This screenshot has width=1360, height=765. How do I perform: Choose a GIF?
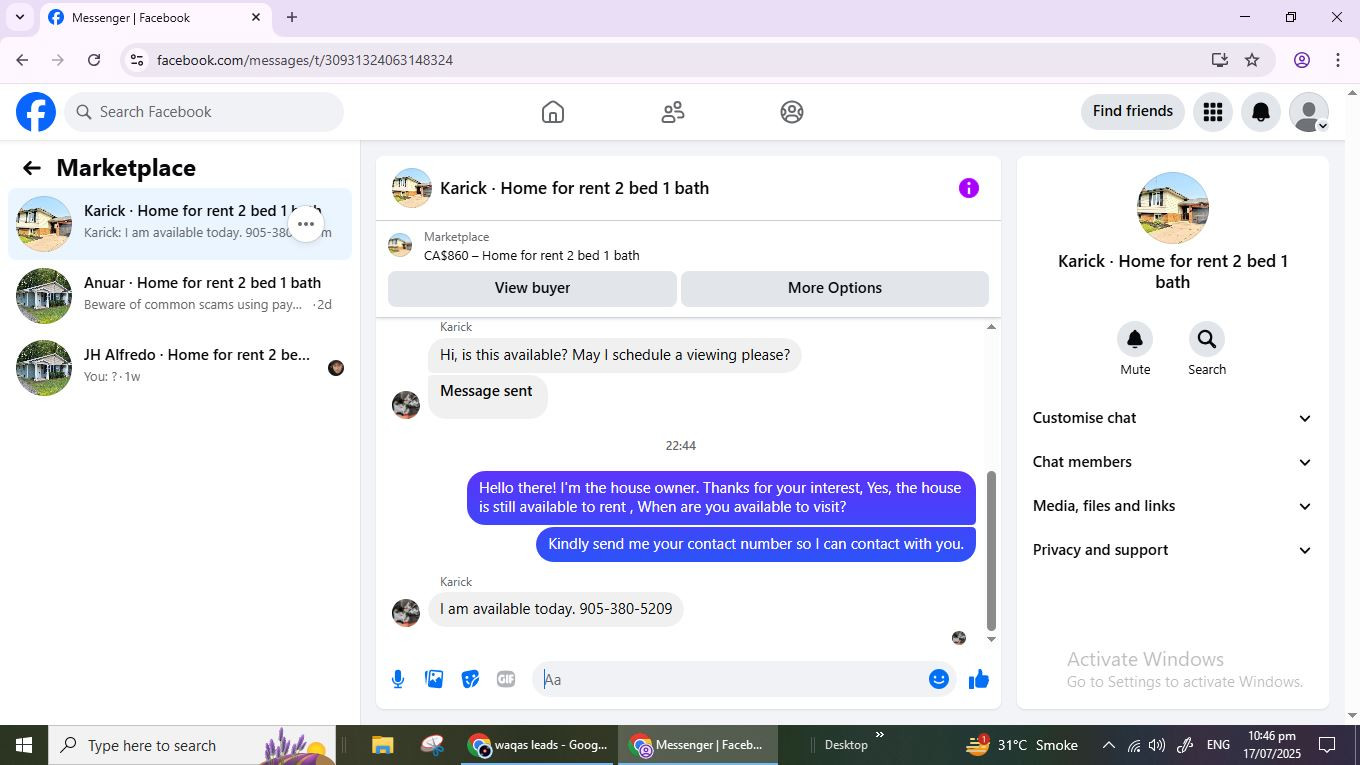[x=506, y=680]
